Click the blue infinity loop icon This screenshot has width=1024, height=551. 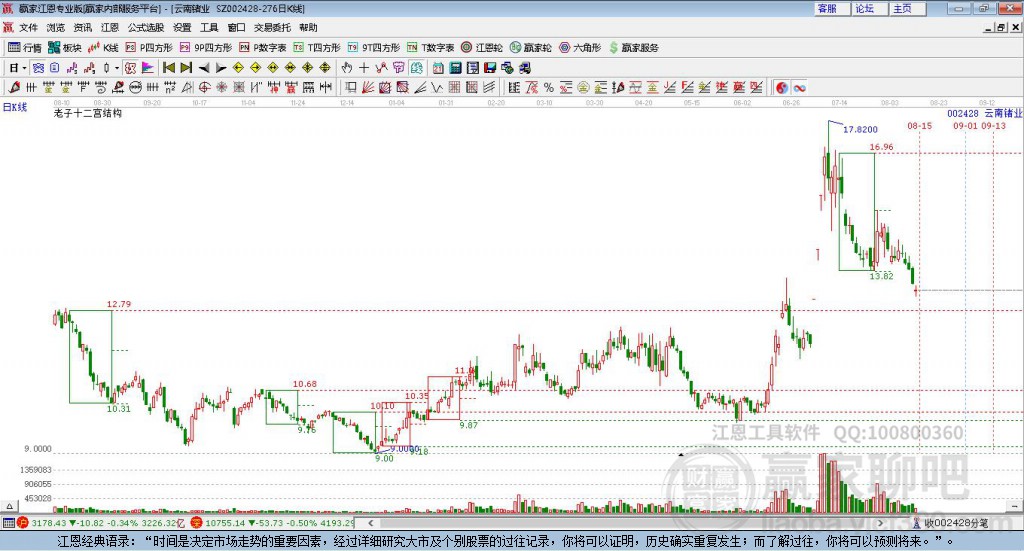coord(799,87)
